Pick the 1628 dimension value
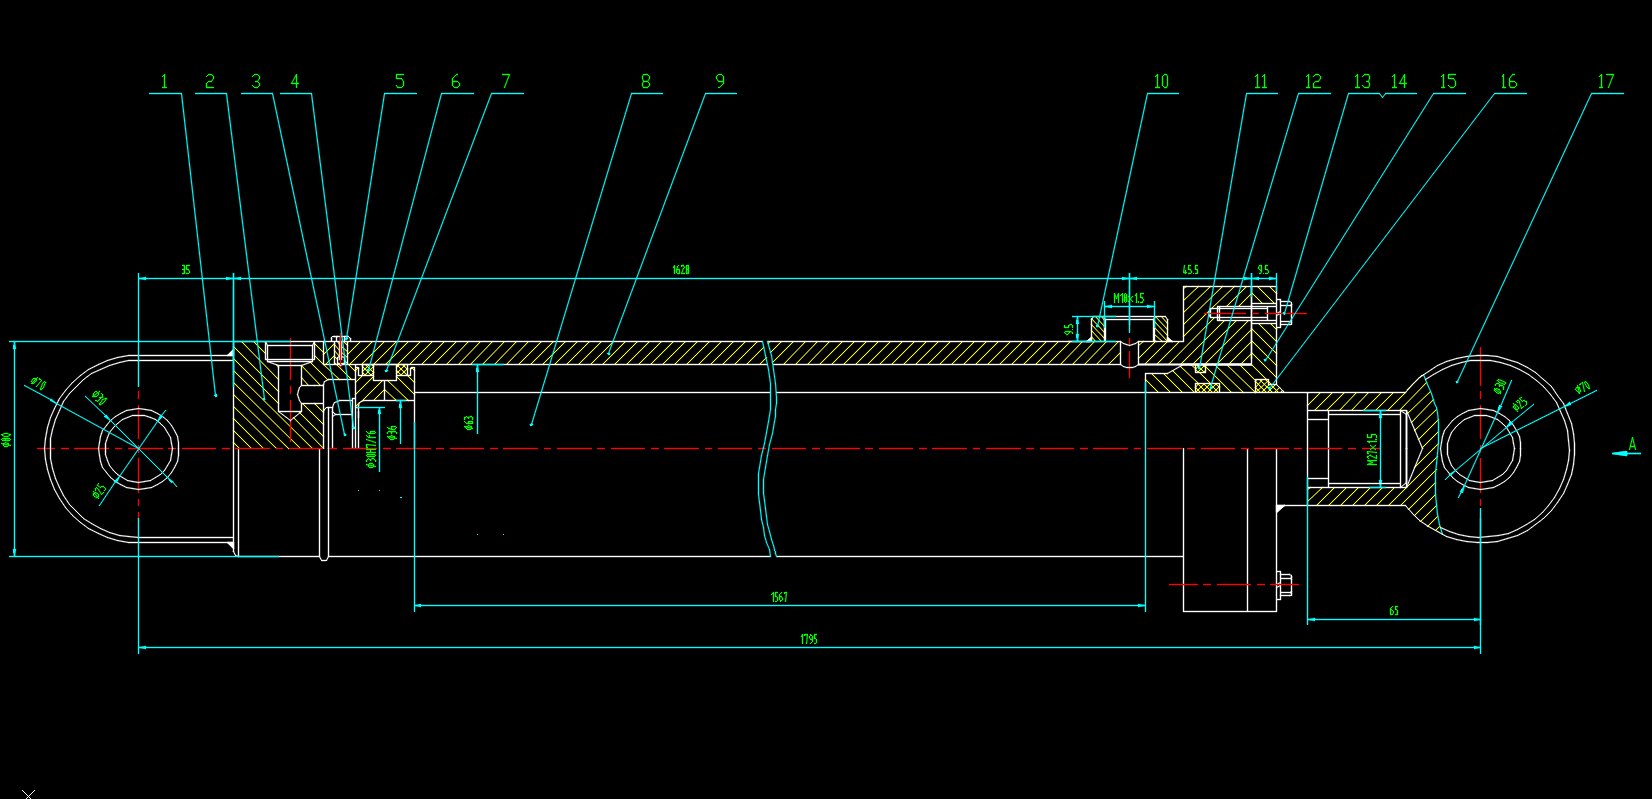The height and width of the screenshot is (799, 1652). tap(681, 270)
